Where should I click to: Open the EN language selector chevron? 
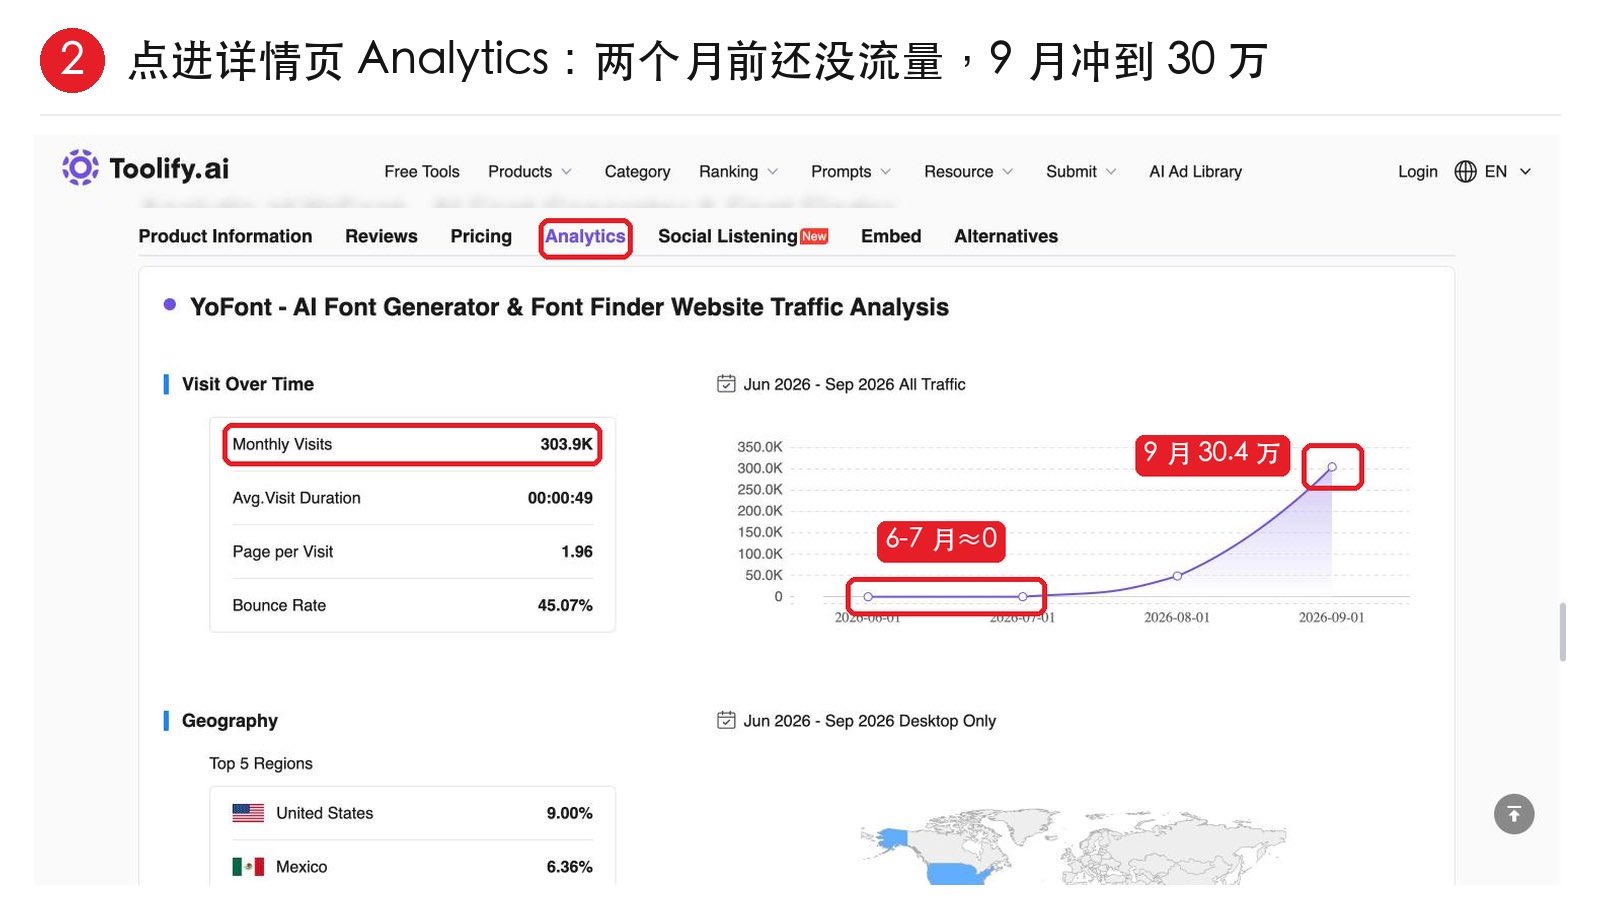[1525, 172]
